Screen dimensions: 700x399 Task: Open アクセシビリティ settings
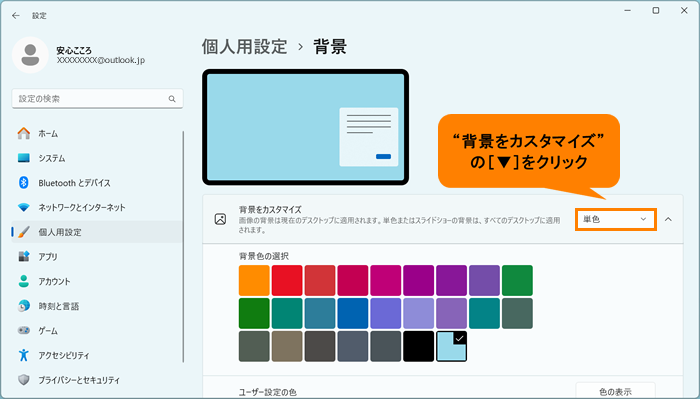point(96,355)
